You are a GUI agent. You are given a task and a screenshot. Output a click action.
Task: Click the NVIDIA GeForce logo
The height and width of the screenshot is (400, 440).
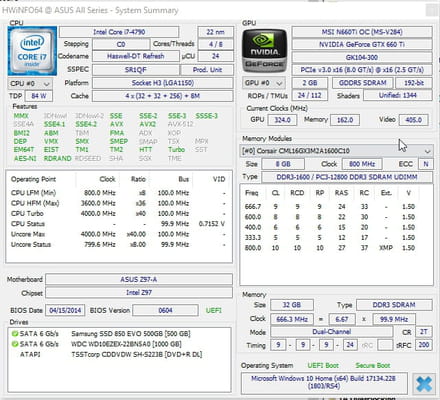click(264, 51)
